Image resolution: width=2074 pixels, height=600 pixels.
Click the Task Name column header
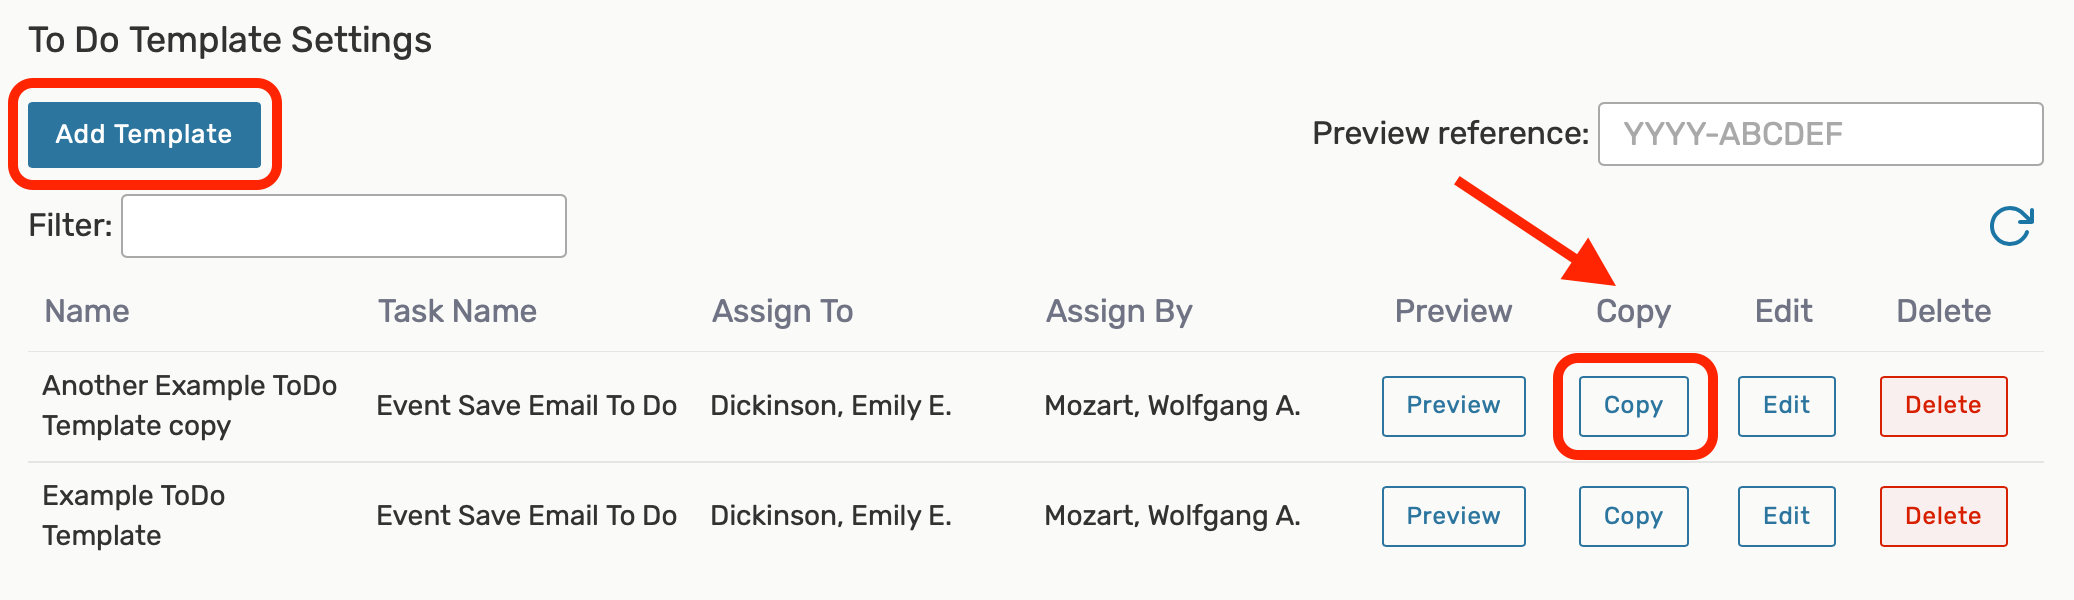tap(457, 311)
